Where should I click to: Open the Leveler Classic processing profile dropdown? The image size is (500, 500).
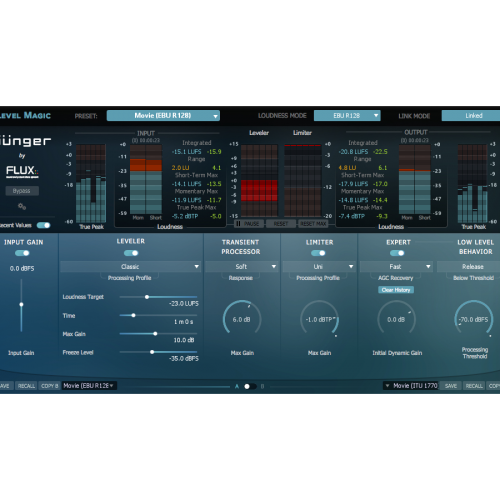(131, 267)
